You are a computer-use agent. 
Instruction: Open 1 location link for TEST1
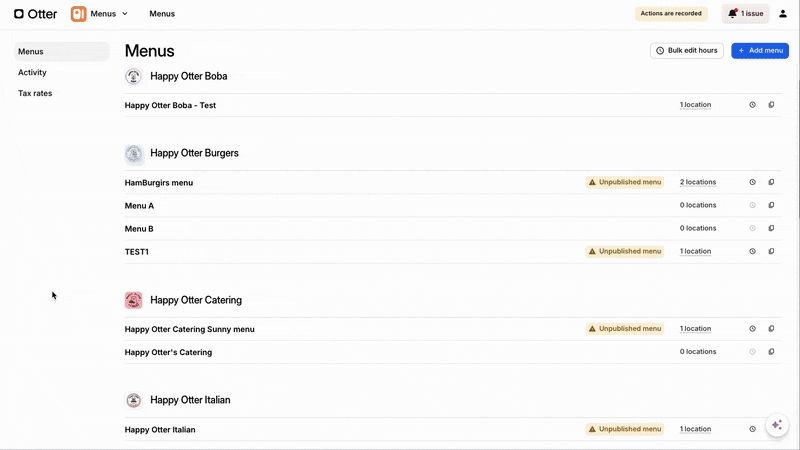[695, 252]
